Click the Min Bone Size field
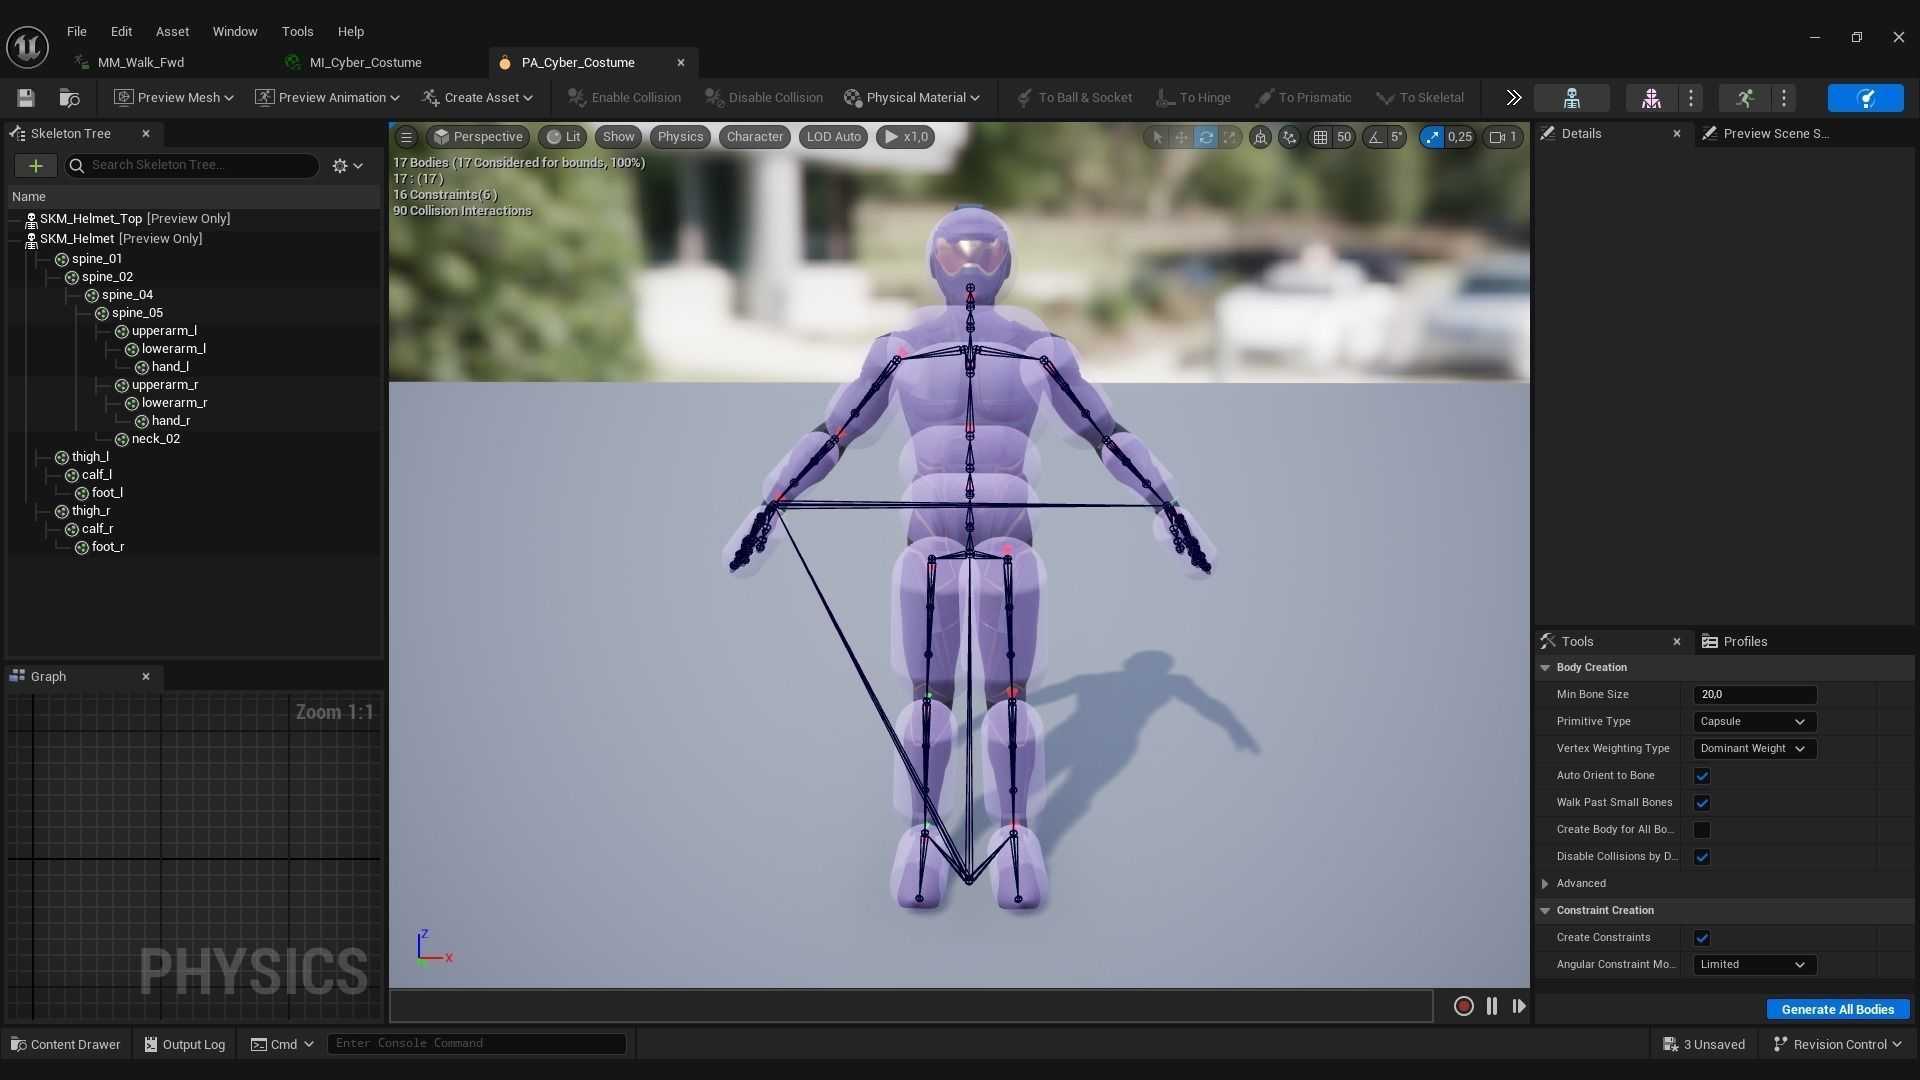Screen dimensions: 1920x1080 (1754, 695)
